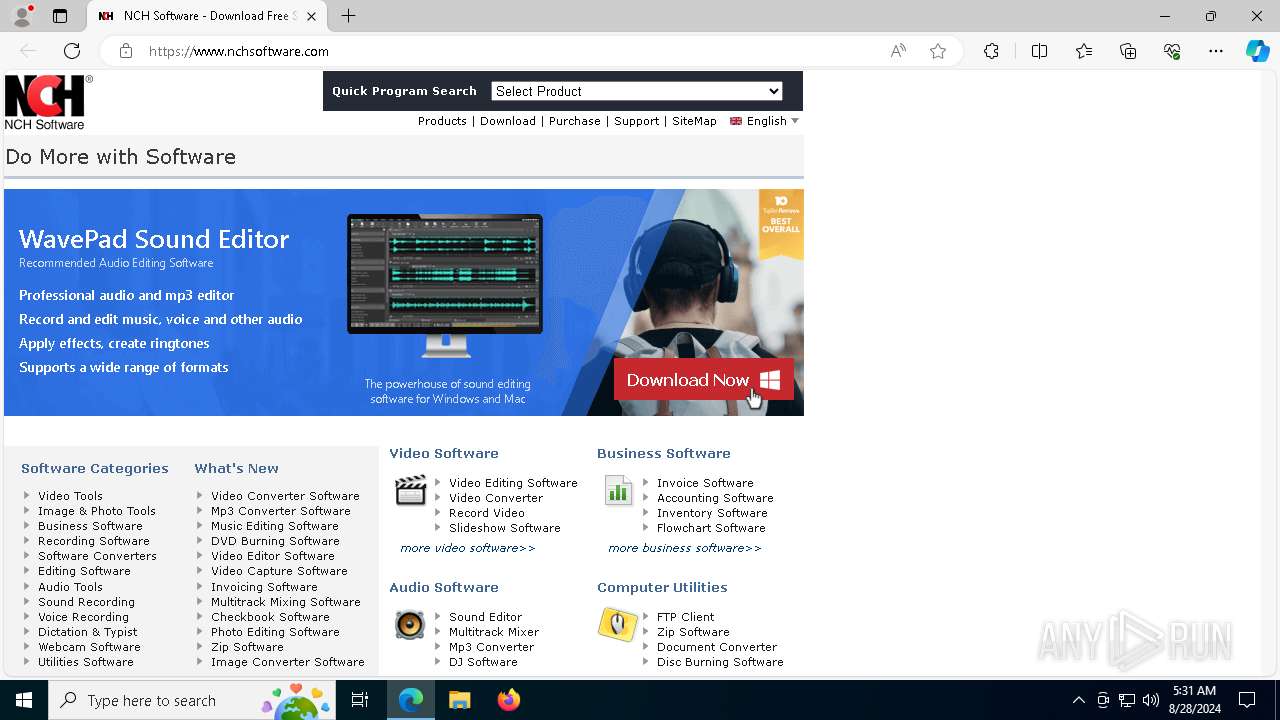The height and width of the screenshot is (720, 1280).
Task: Open tab actions menu
Action: [60, 16]
